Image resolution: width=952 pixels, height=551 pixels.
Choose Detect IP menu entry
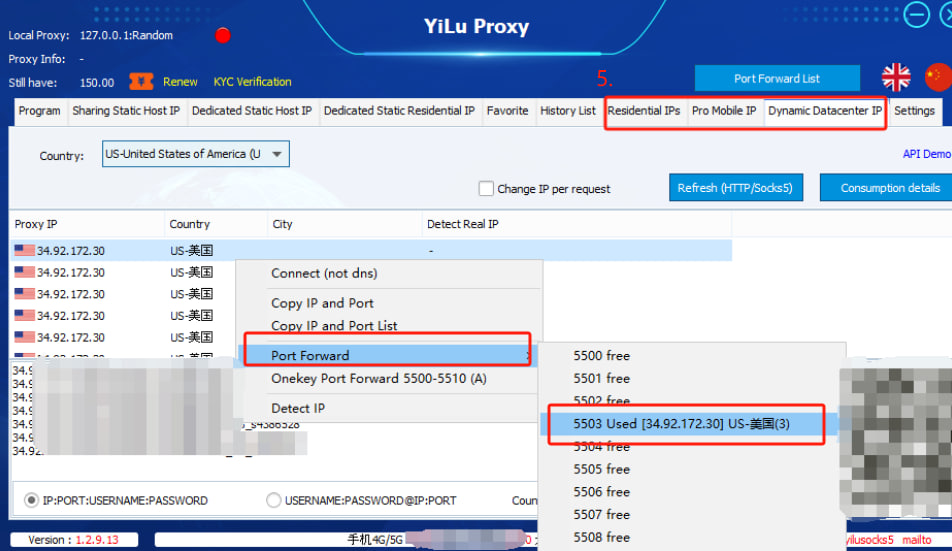click(x=389, y=408)
